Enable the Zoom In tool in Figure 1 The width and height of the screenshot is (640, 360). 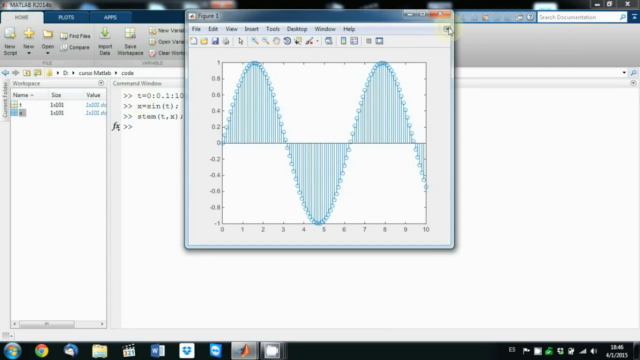254,41
